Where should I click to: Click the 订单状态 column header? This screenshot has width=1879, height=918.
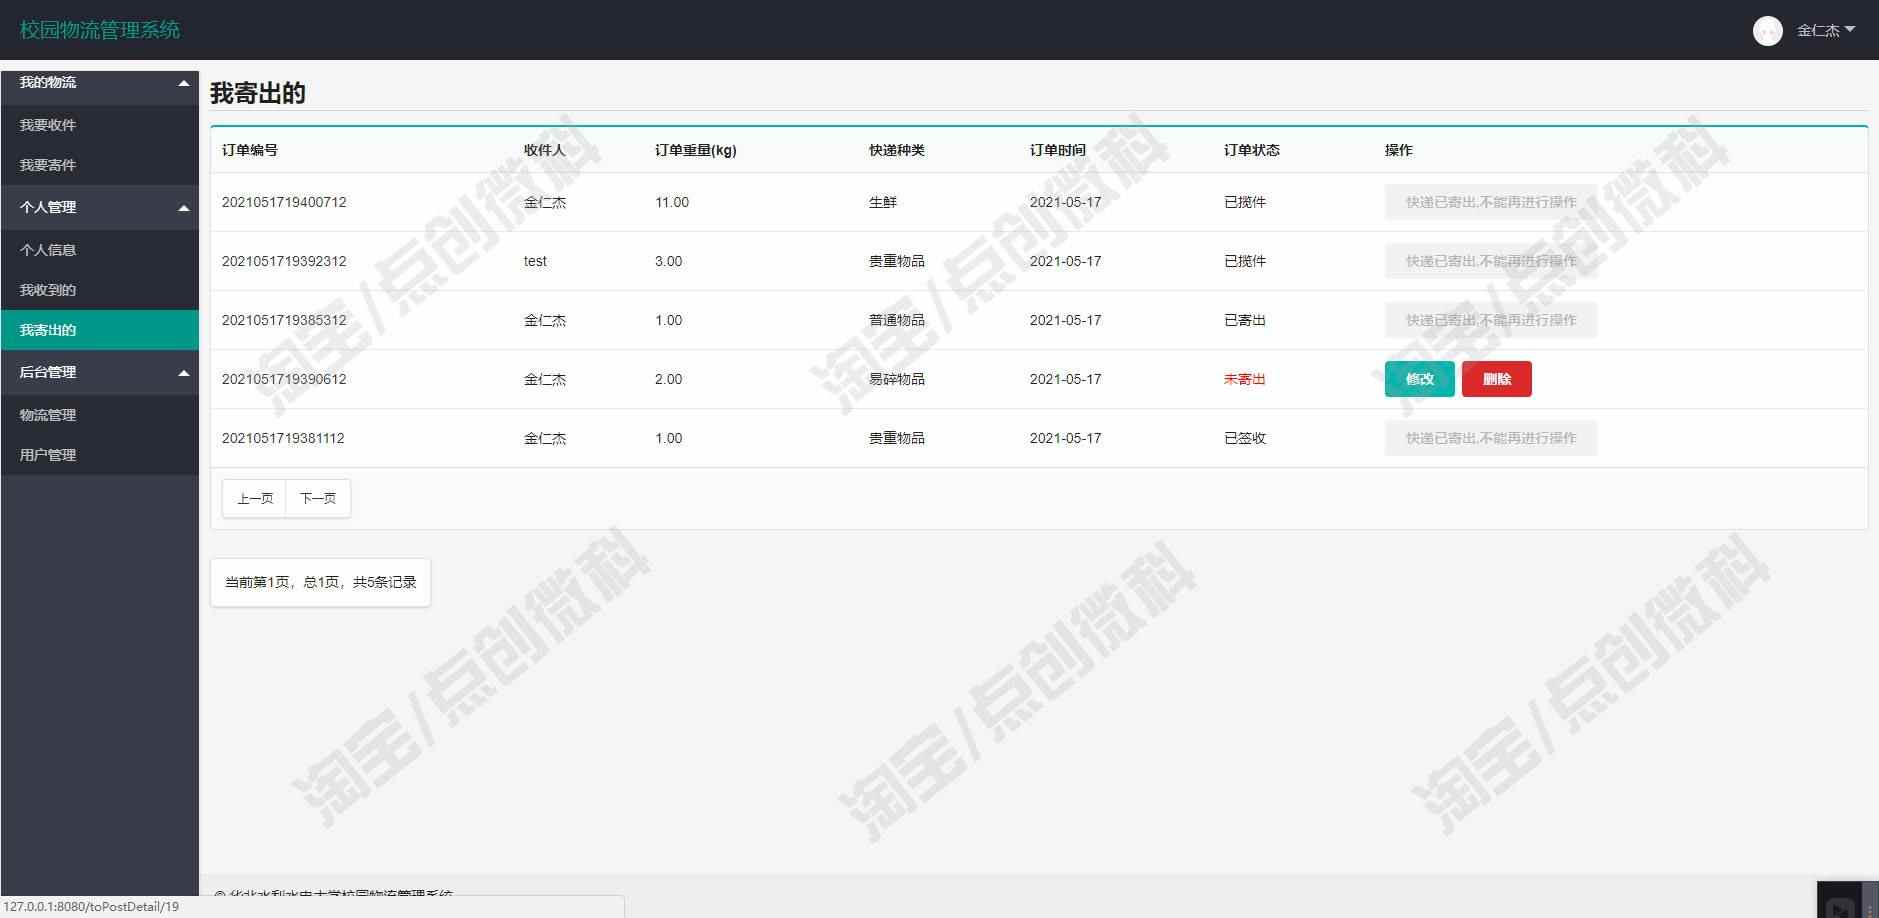(x=1252, y=150)
